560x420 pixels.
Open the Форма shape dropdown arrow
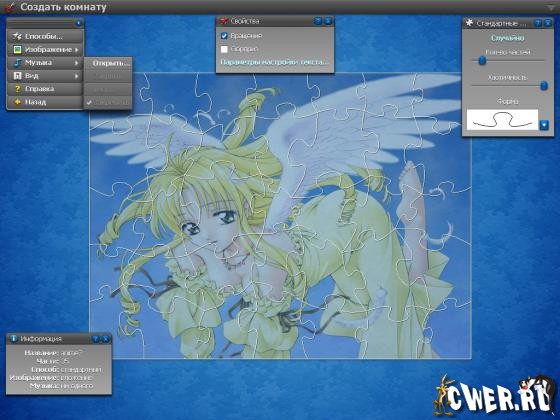tap(544, 125)
